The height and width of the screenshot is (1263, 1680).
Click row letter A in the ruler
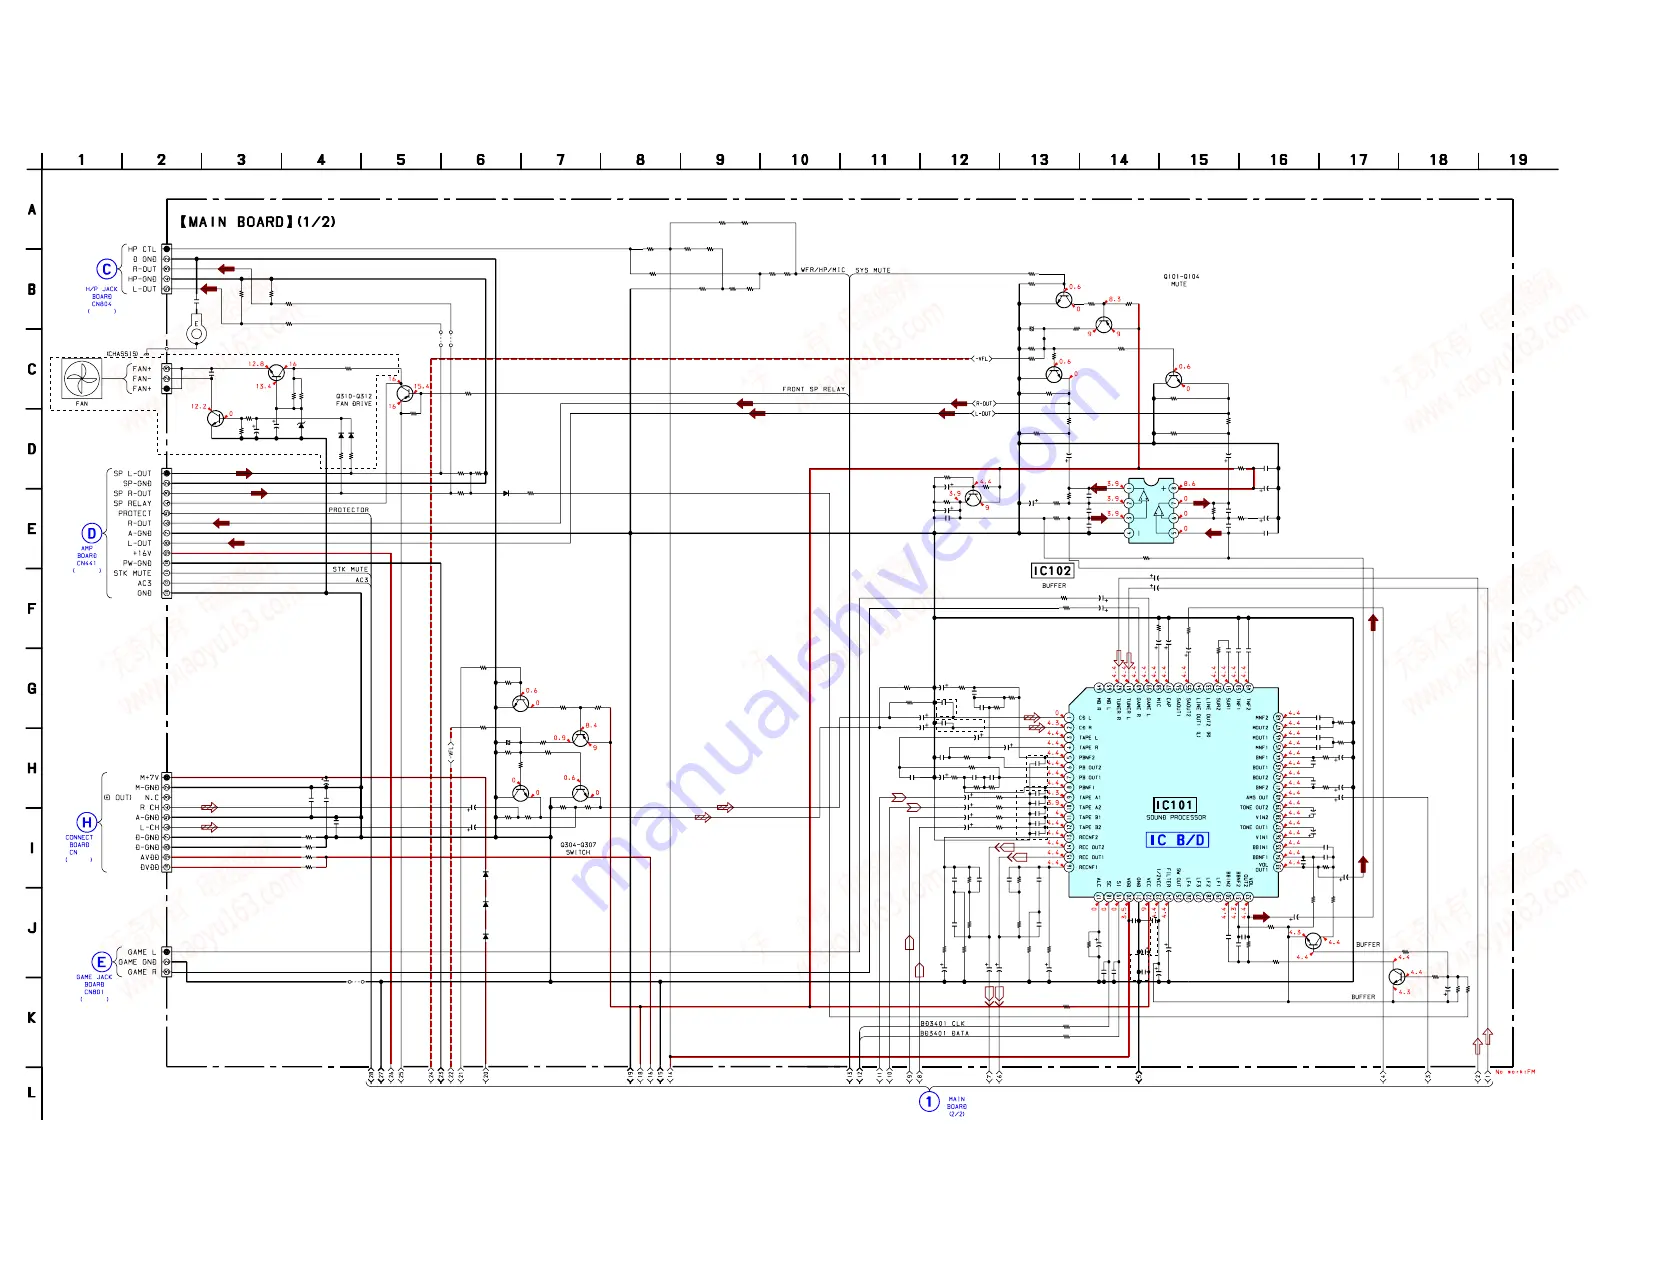32,210
